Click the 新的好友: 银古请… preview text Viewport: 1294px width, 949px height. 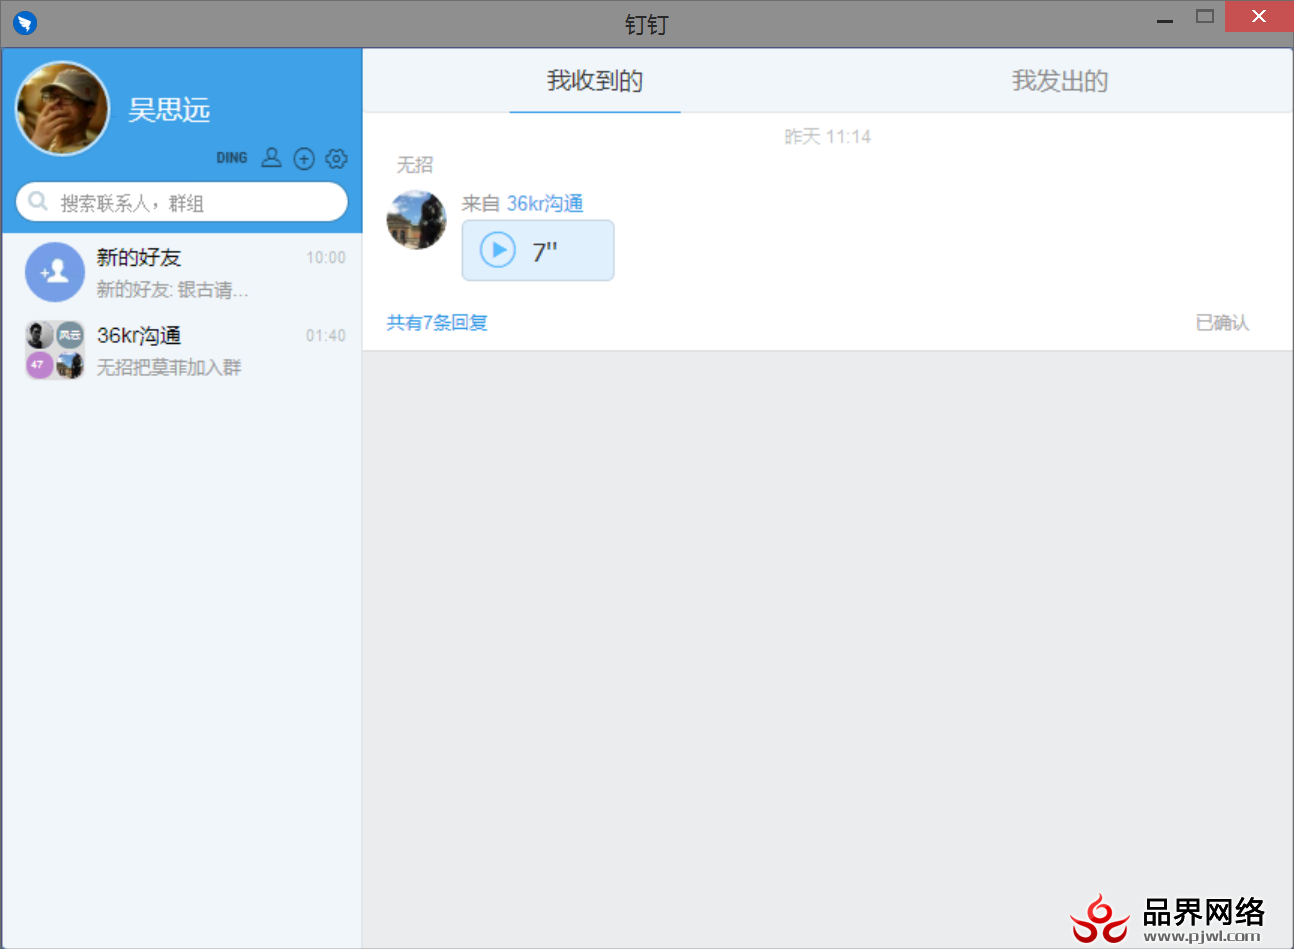[x=172, y=289]
